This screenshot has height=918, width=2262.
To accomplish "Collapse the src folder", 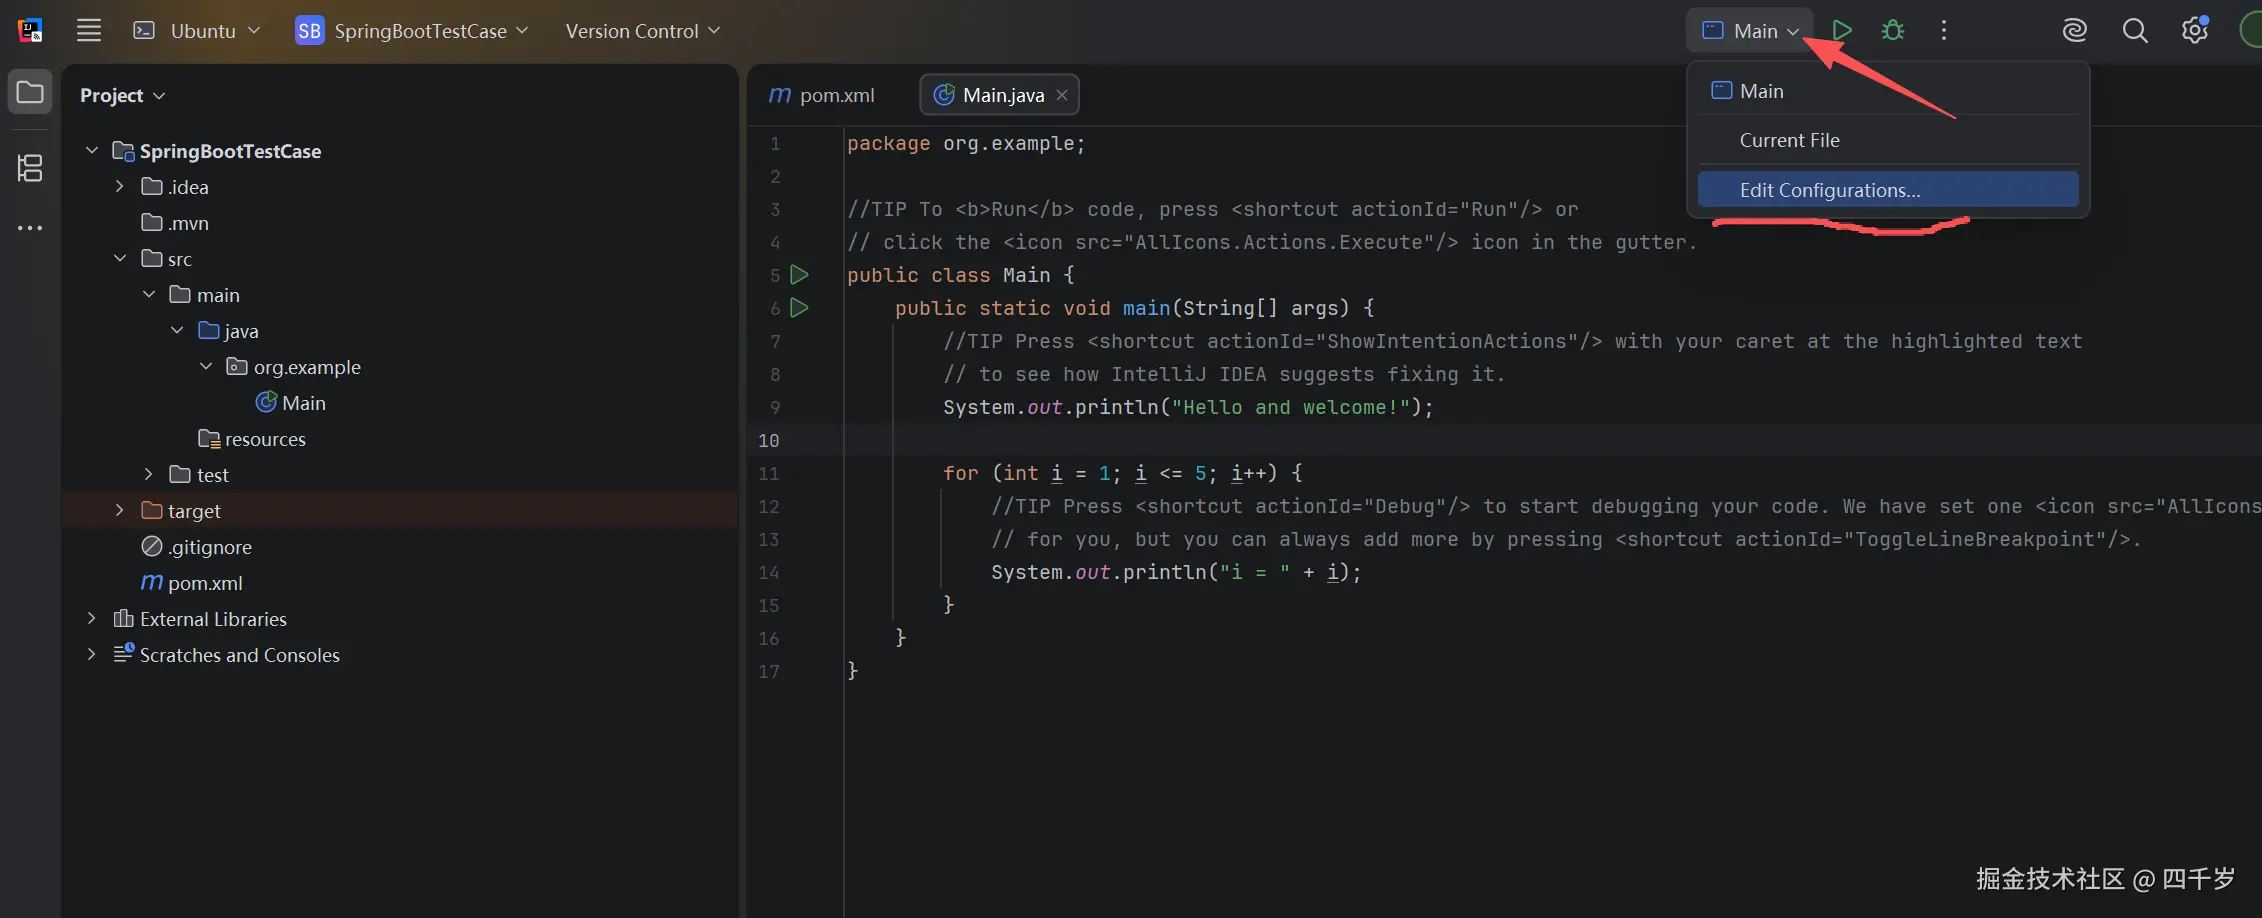I will 120,259.
